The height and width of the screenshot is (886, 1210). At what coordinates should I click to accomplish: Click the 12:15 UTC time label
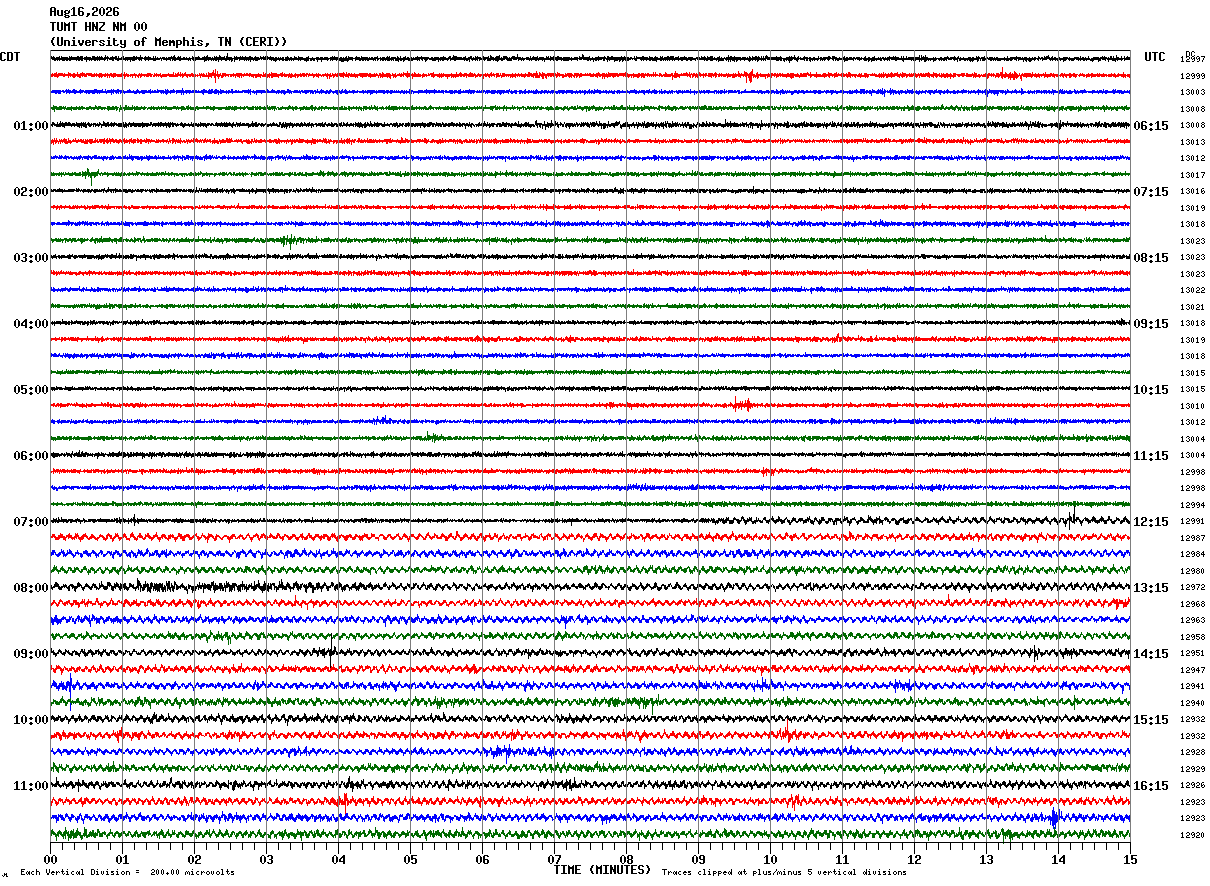1151,522
